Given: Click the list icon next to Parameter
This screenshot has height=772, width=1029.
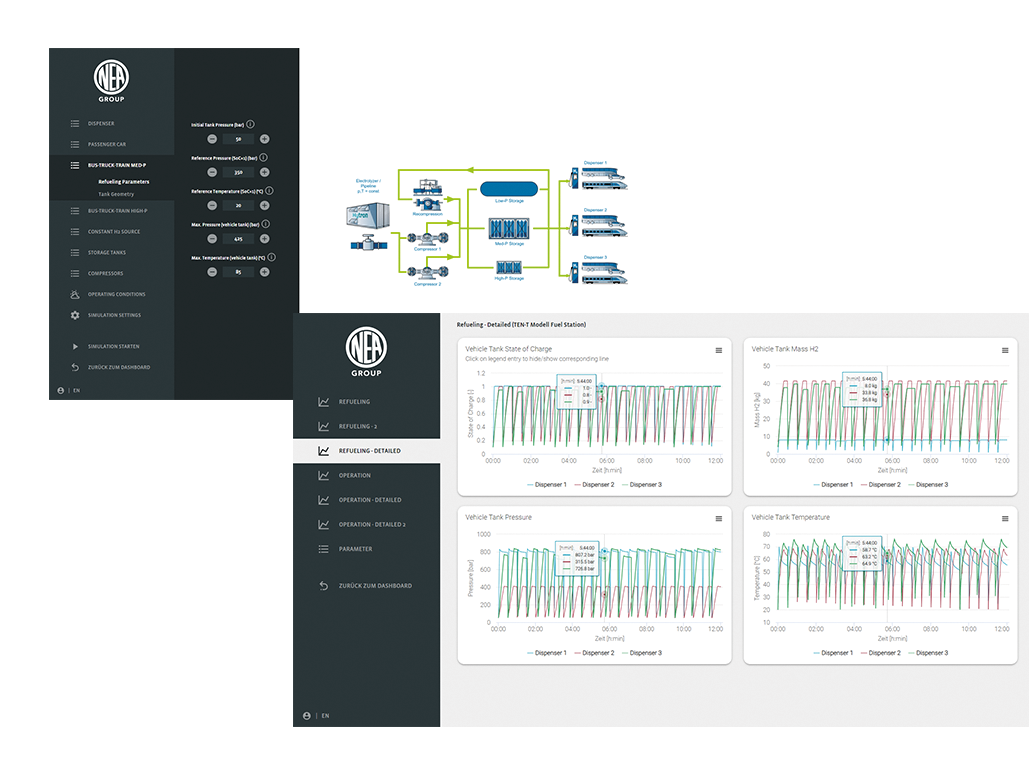Looking at the screenshot, I should tap(323, 549).
